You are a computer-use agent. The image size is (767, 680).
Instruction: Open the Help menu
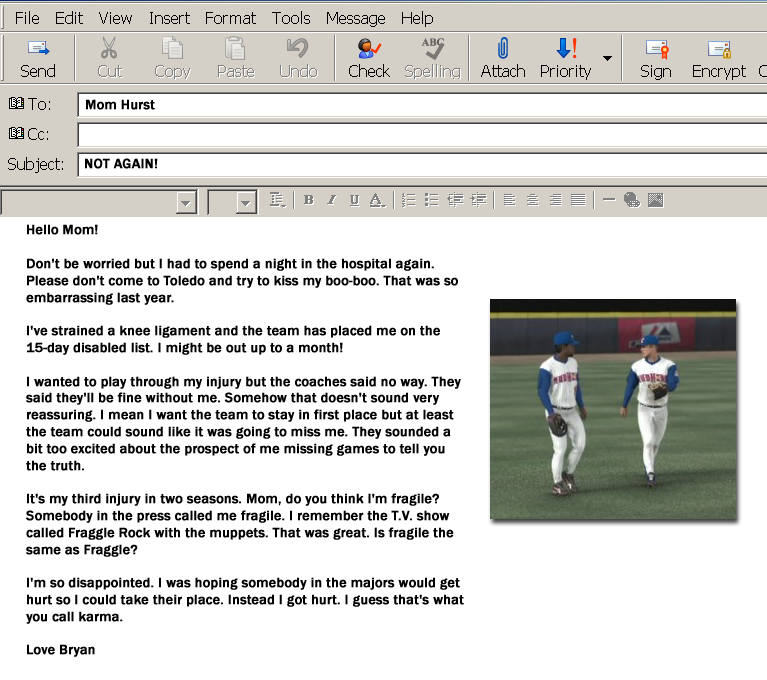coord(417,18)
